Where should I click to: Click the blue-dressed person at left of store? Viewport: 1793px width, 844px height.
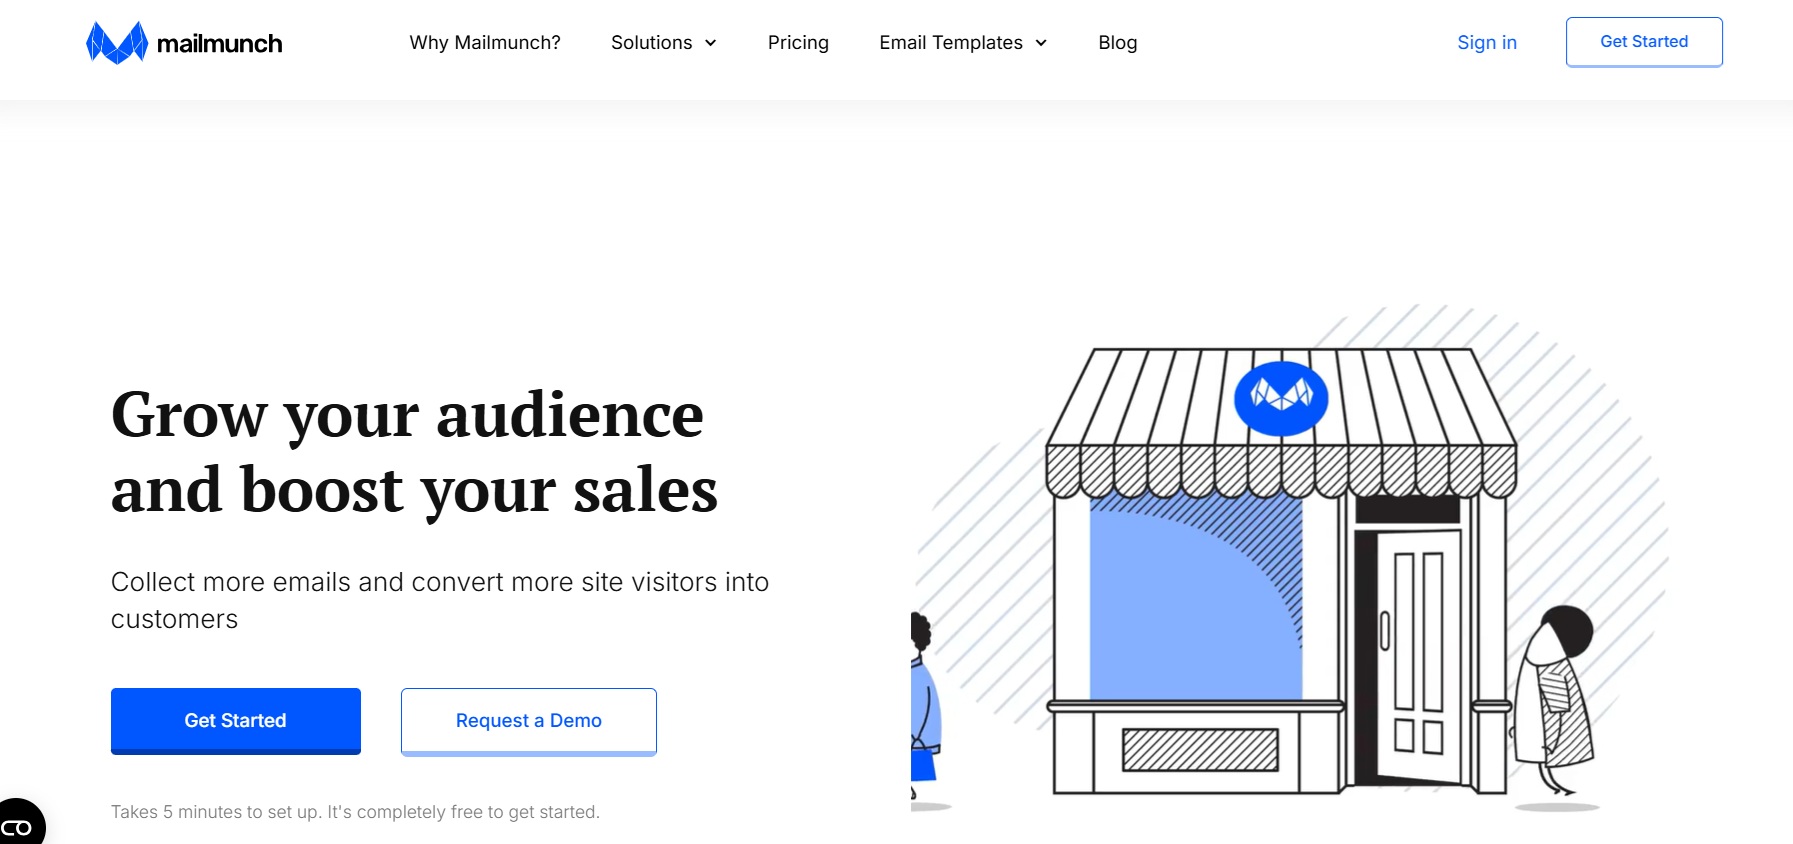click(924, 710)
